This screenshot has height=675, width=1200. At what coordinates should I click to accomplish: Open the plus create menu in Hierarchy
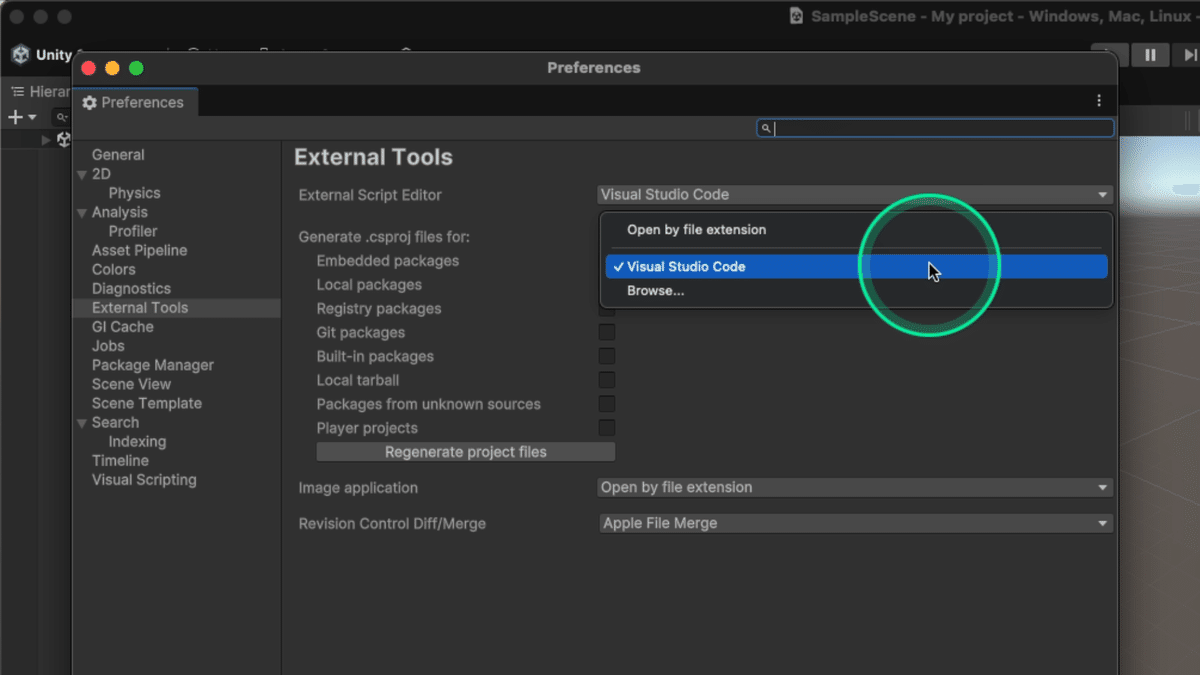[22, 117]
